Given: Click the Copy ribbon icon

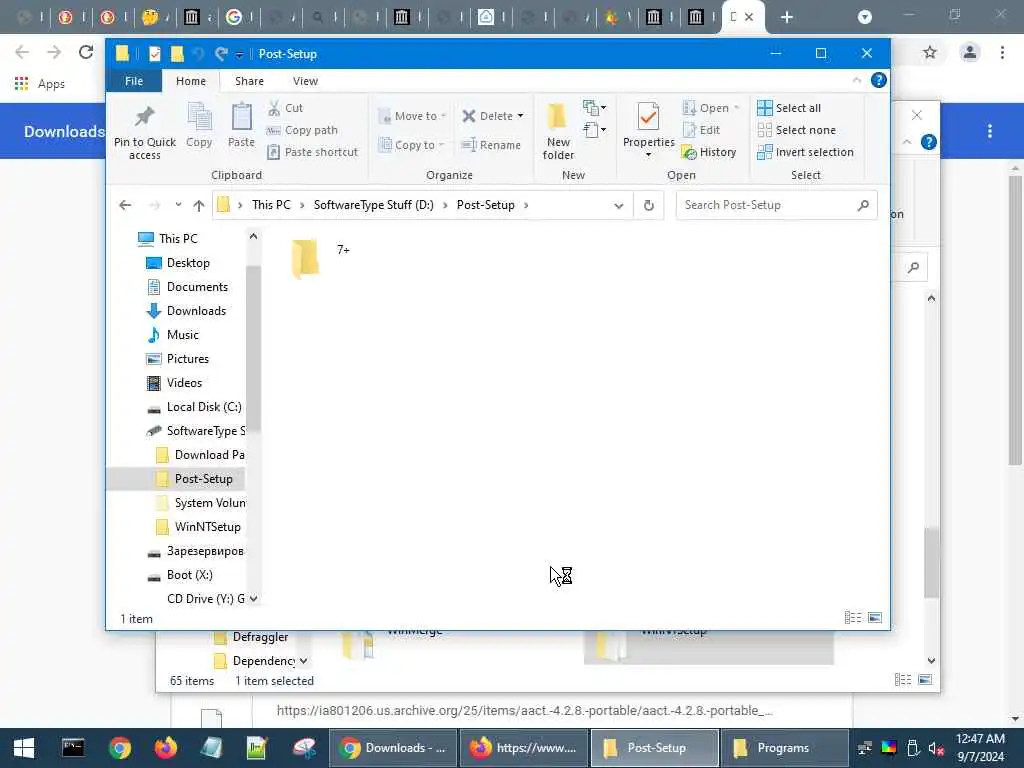Looking at the screenshot, I should coord(199,125).
